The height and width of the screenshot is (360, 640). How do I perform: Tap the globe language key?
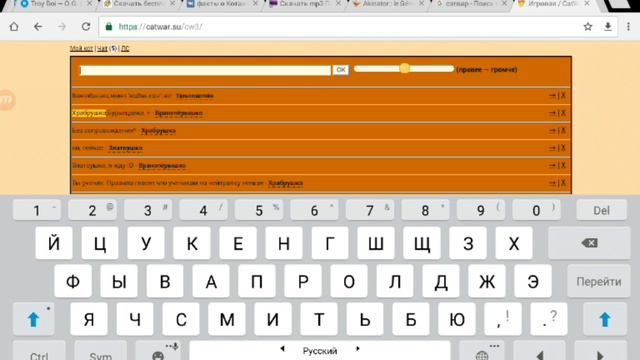pos(482,351)
